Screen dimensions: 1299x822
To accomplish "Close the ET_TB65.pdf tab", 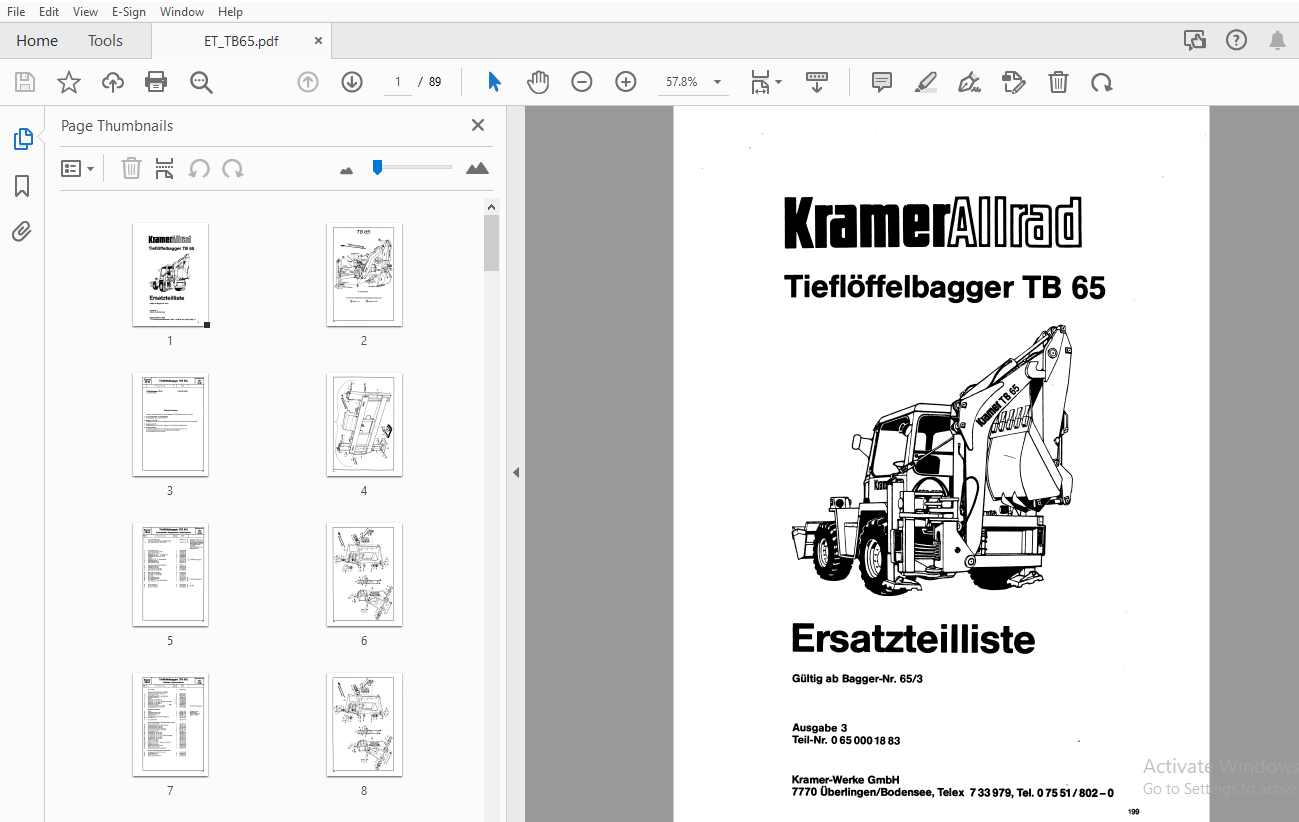I will click(x=318, y=41).
